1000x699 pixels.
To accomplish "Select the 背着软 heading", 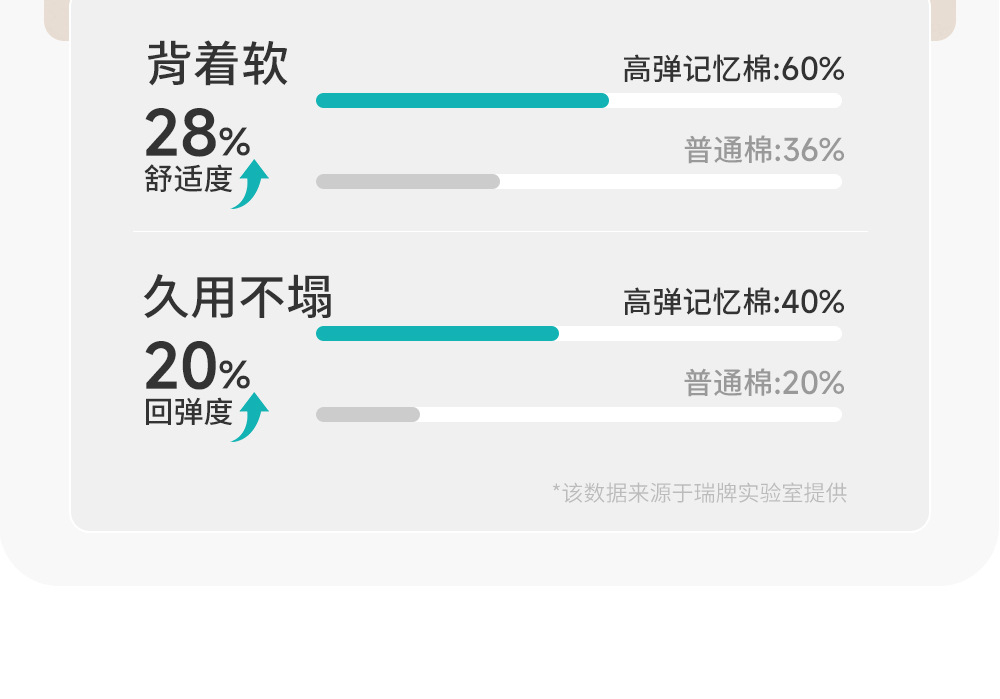I will [x=217, y=65].
